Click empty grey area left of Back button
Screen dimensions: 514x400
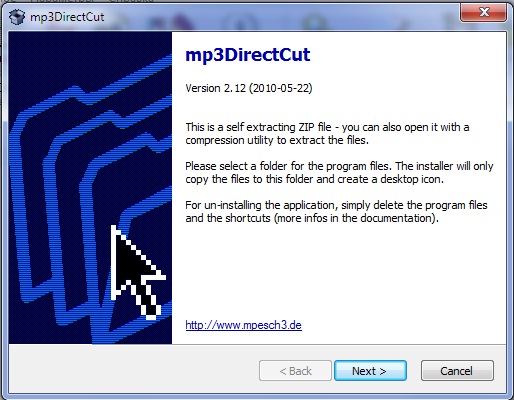(133, 371)
